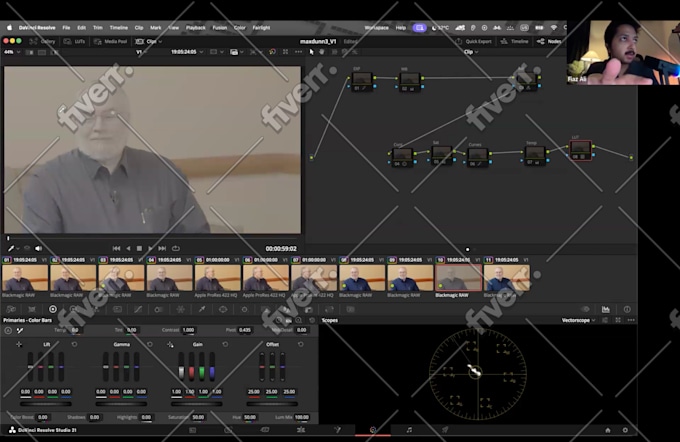The width and height of the screenshot is (680, 442).
Task: Open the Curves palette icon
Action: coord(138,309)
